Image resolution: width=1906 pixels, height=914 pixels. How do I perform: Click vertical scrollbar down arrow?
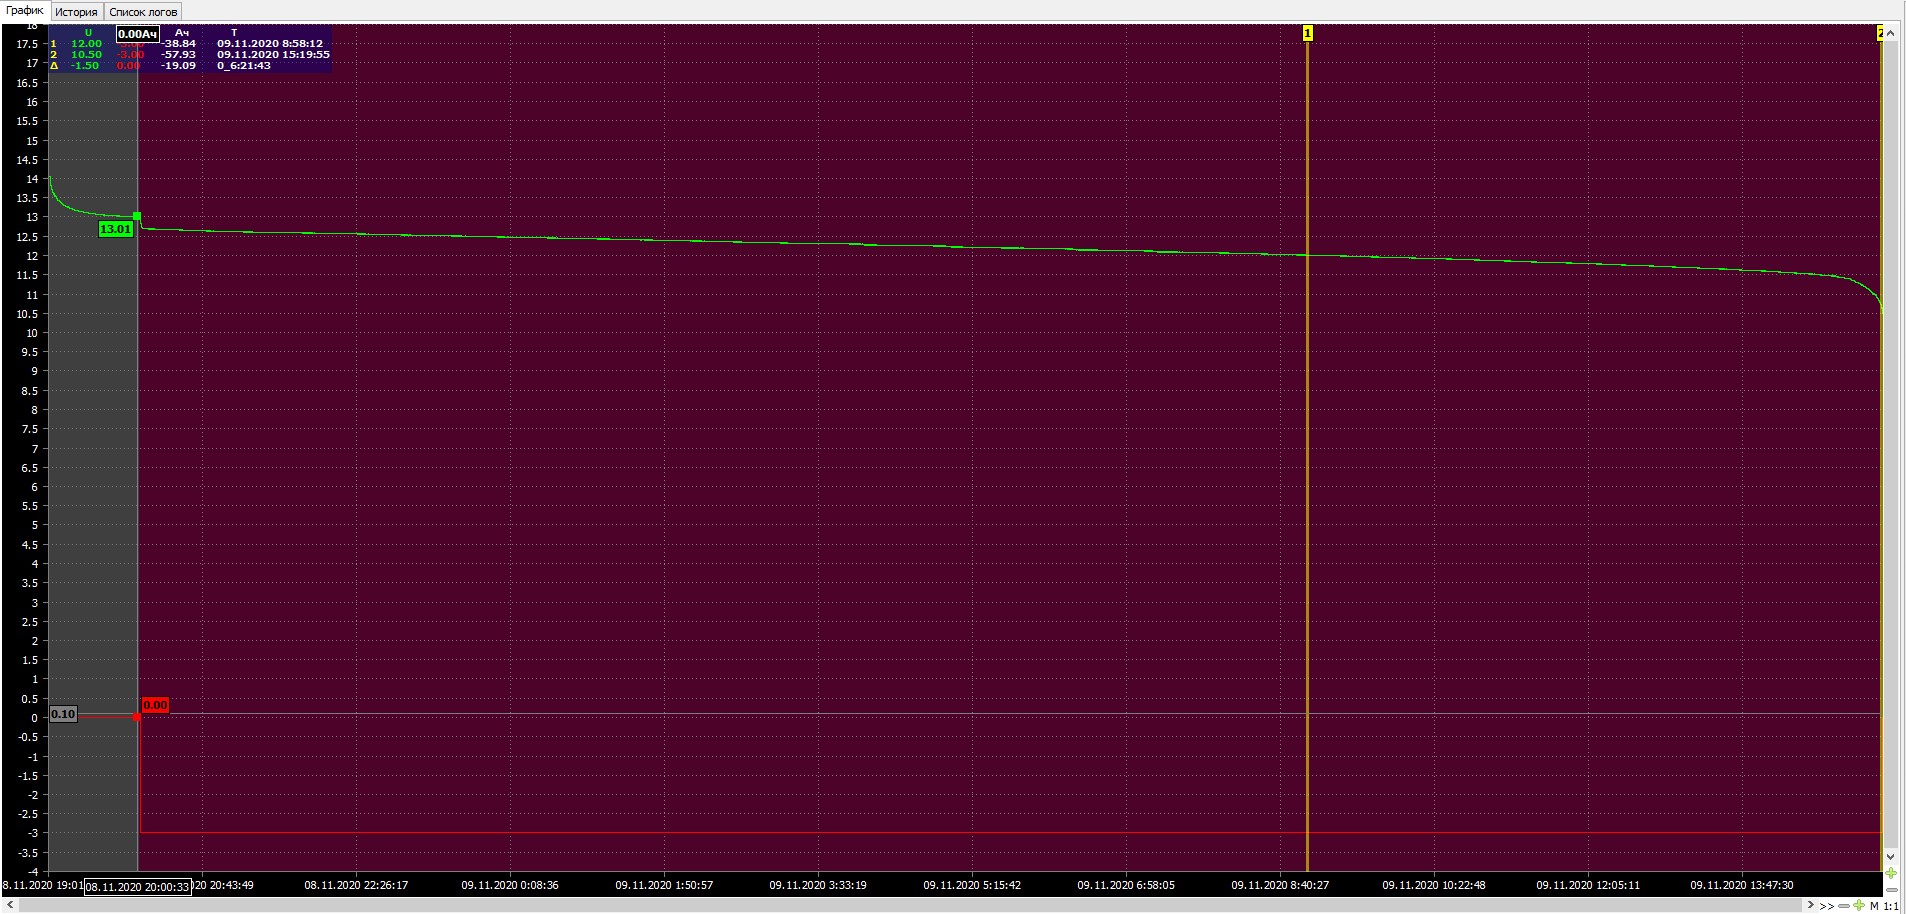pyautogui.click(x=1890, y=857)
